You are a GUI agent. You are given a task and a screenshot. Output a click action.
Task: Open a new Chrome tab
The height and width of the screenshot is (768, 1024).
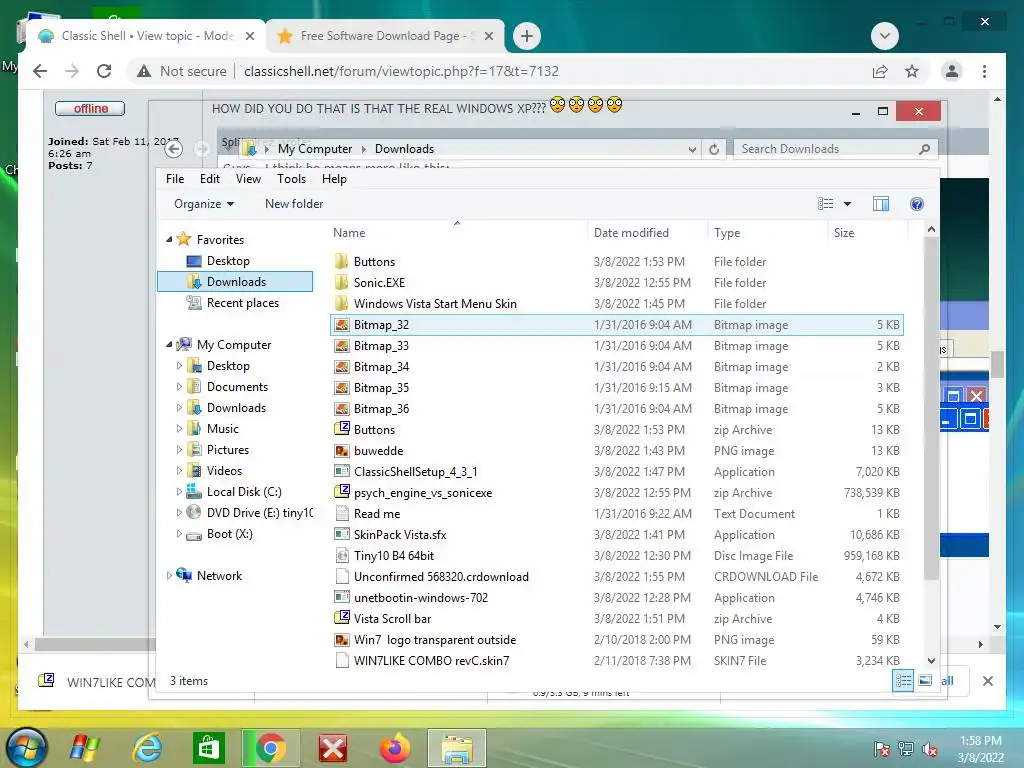527,36
